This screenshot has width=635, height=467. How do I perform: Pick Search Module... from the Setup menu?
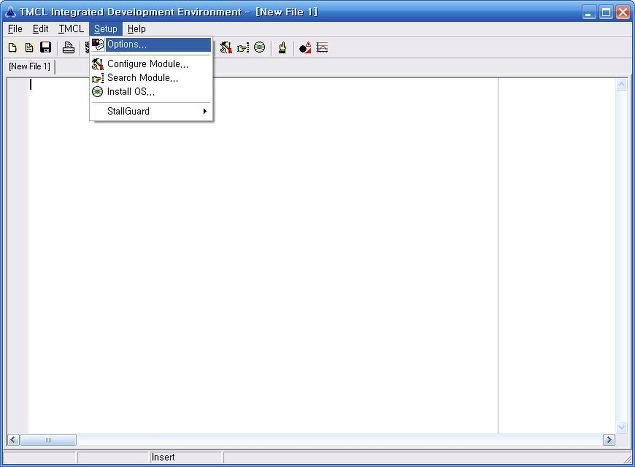coord(151,78)
